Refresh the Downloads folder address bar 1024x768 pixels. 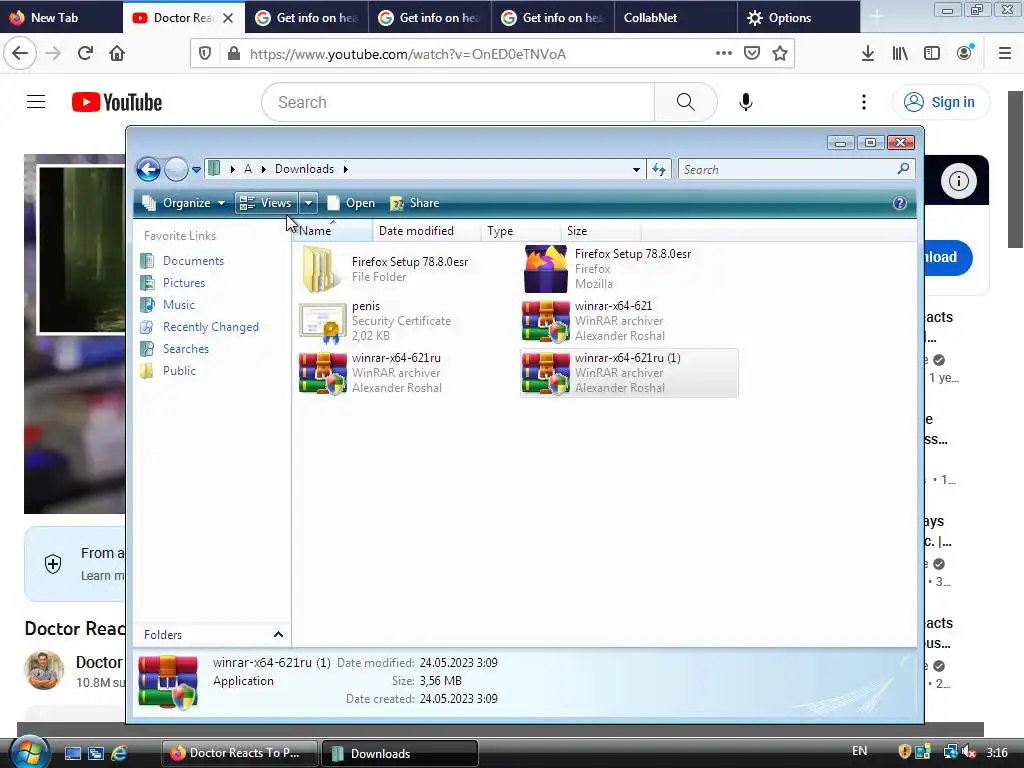point(659,170)
